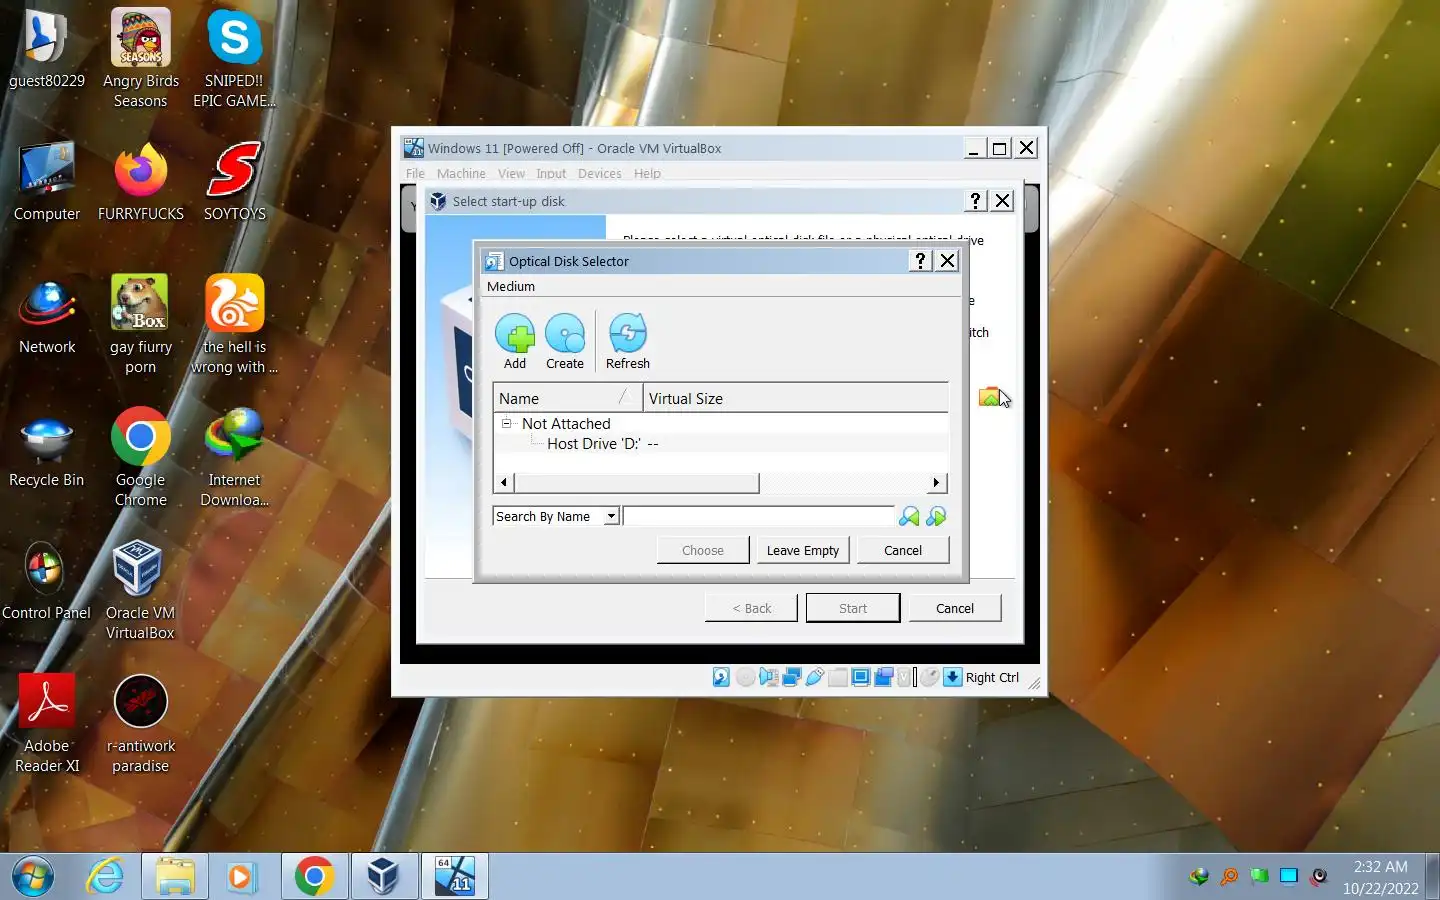
Task: Click the Leave Empty button
Action: tap(803, 550)
